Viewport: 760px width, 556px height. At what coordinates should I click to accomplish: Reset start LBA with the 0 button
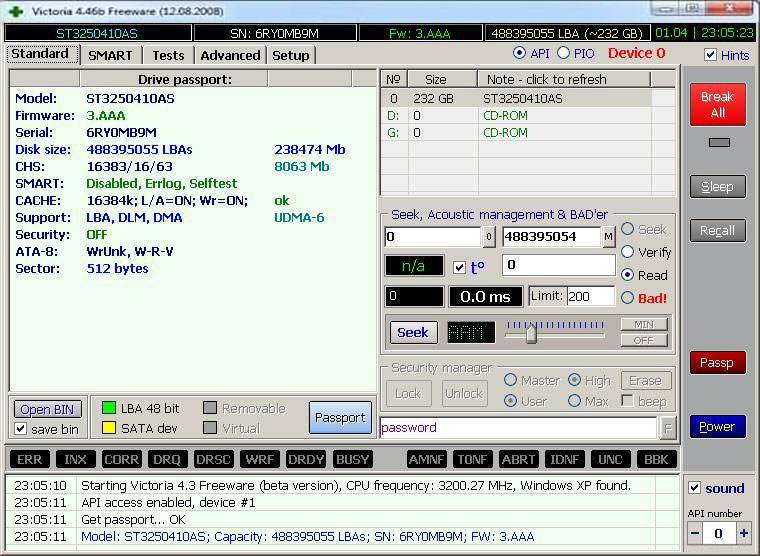tap(489, 237)
